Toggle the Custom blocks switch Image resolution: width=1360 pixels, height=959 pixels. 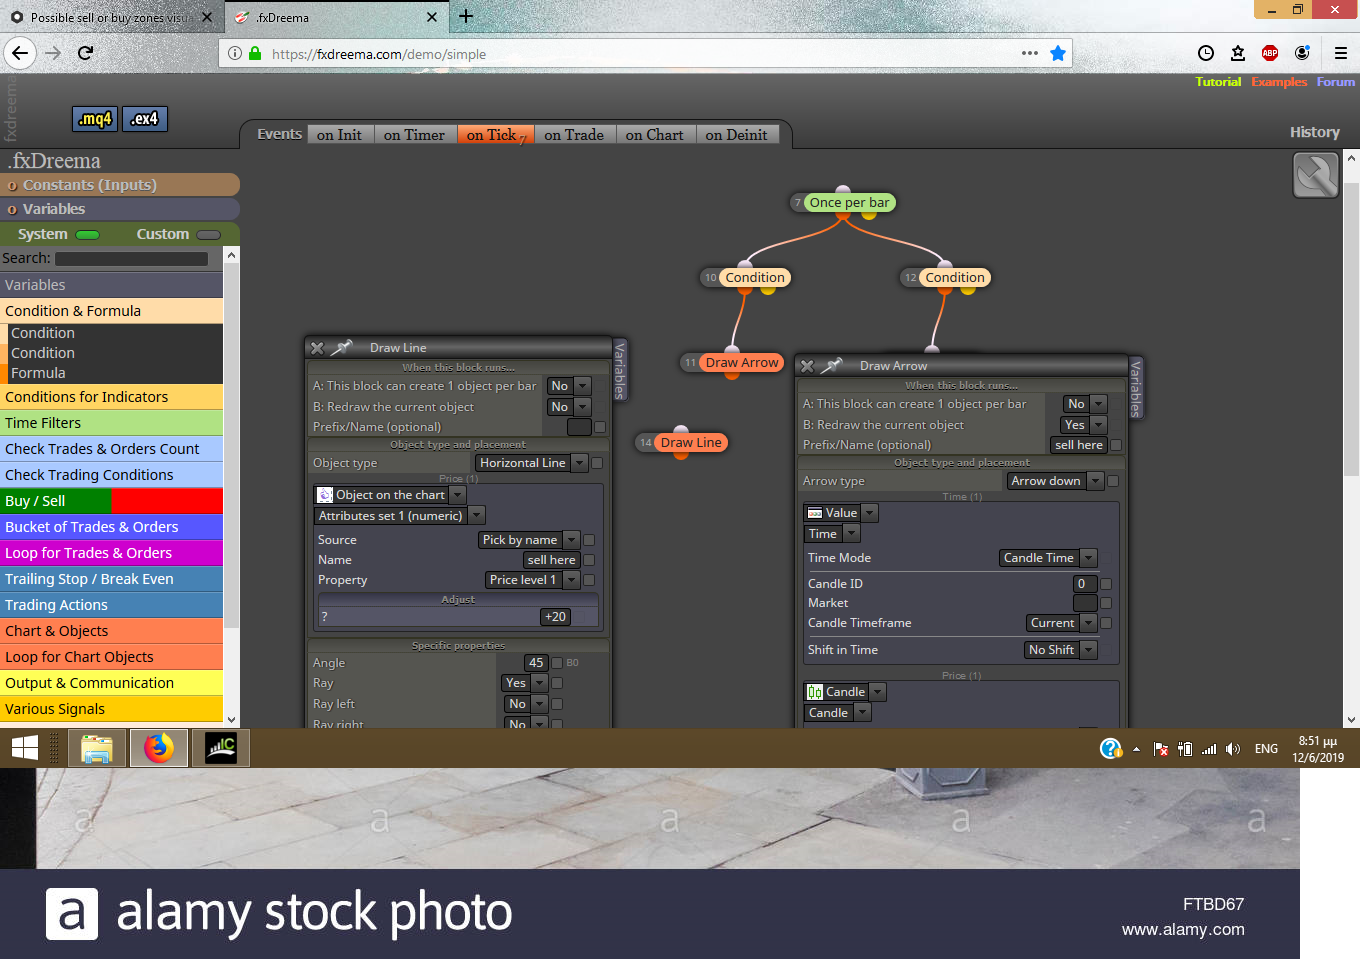click(x=208, y=235)
